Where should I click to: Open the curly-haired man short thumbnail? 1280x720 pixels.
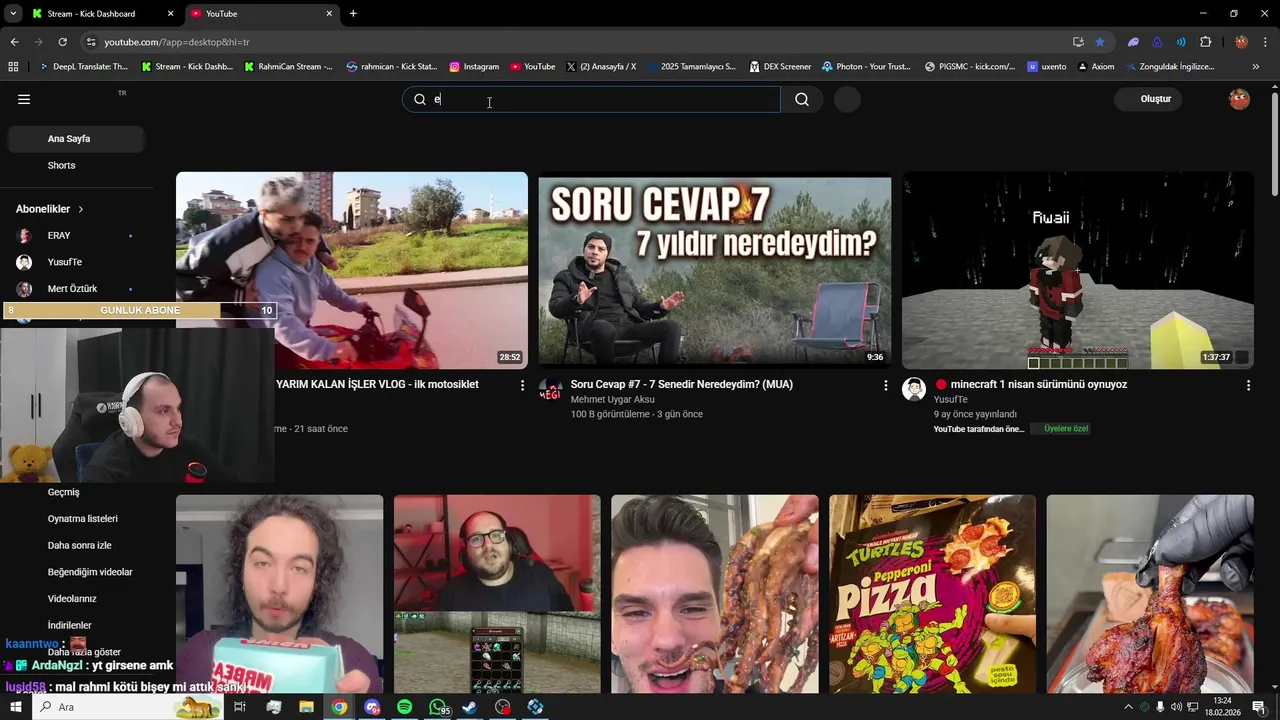[x=279, y=594]
